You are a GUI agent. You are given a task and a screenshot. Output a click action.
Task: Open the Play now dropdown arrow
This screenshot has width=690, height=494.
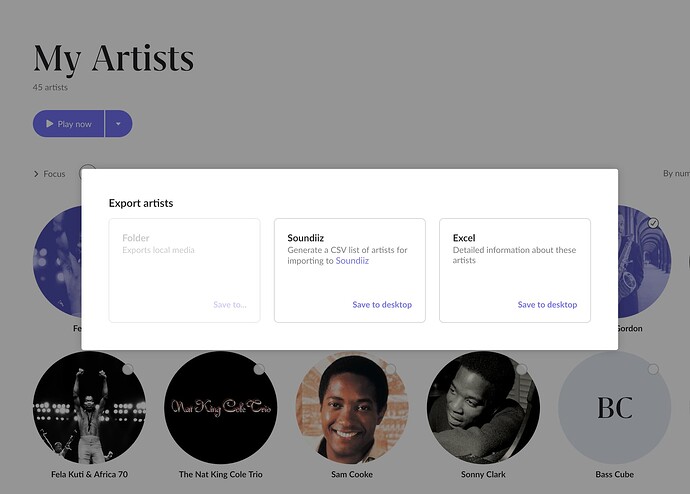tap(119, 124)
